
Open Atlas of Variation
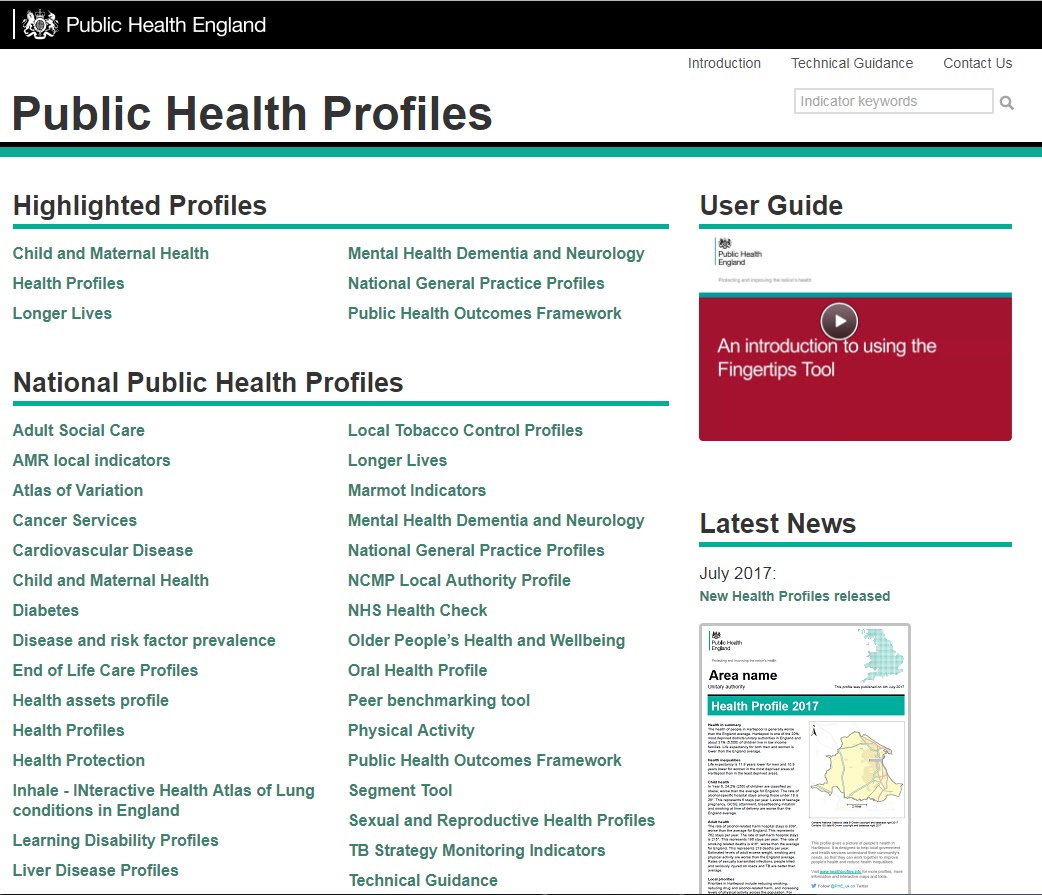click(78, 490)
